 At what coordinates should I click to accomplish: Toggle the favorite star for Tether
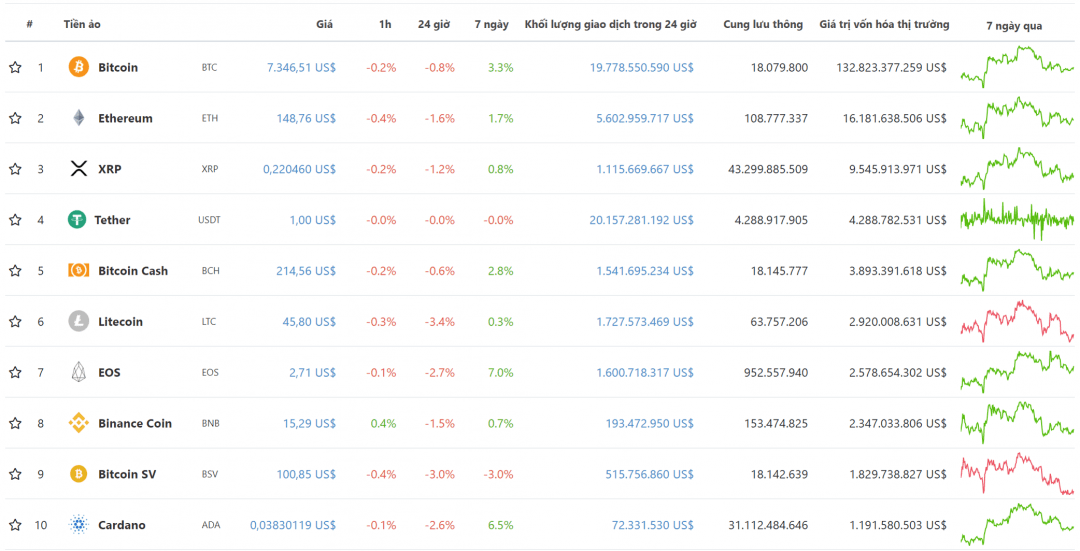15,220
